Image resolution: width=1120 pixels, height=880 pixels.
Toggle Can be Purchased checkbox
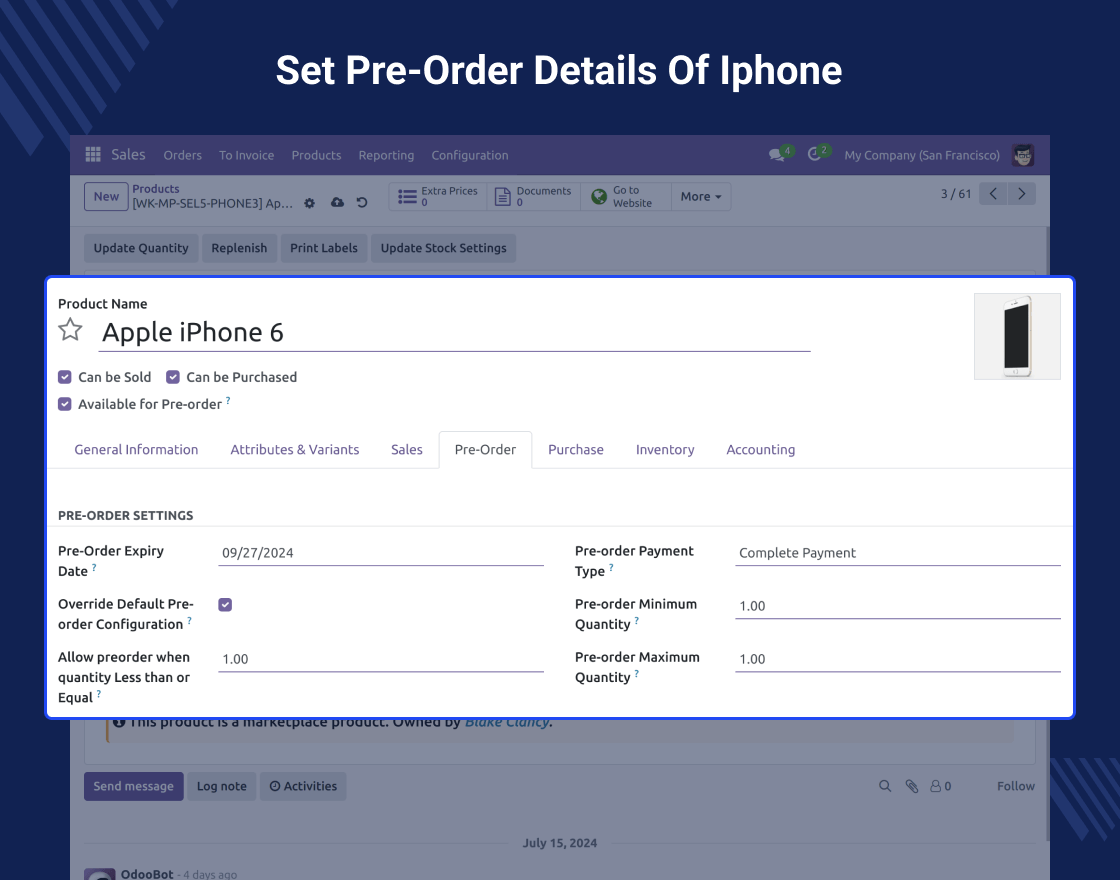(x=173, y=377)
